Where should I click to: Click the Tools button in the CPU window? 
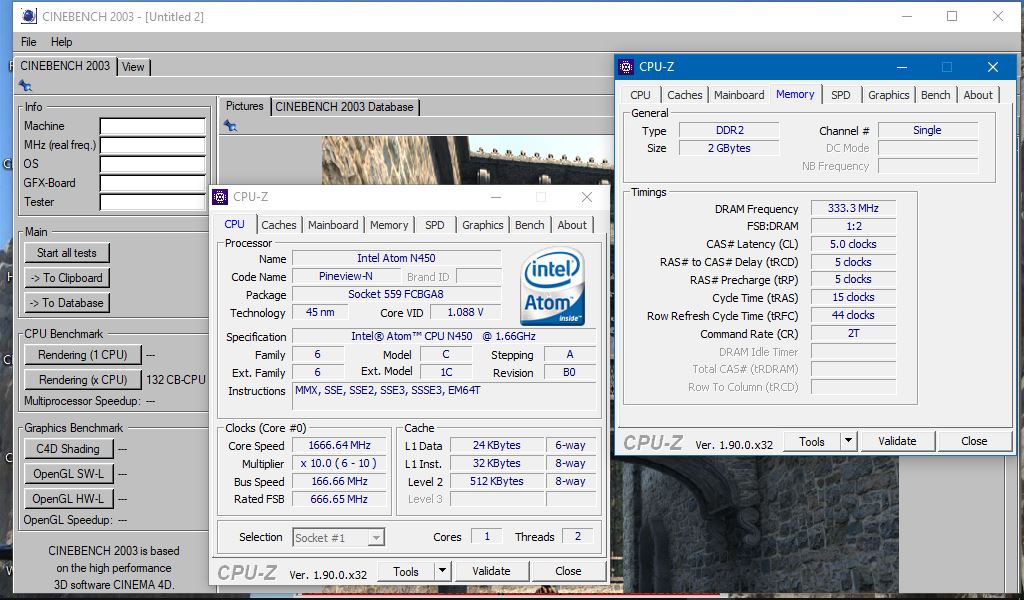click(406, 571)
